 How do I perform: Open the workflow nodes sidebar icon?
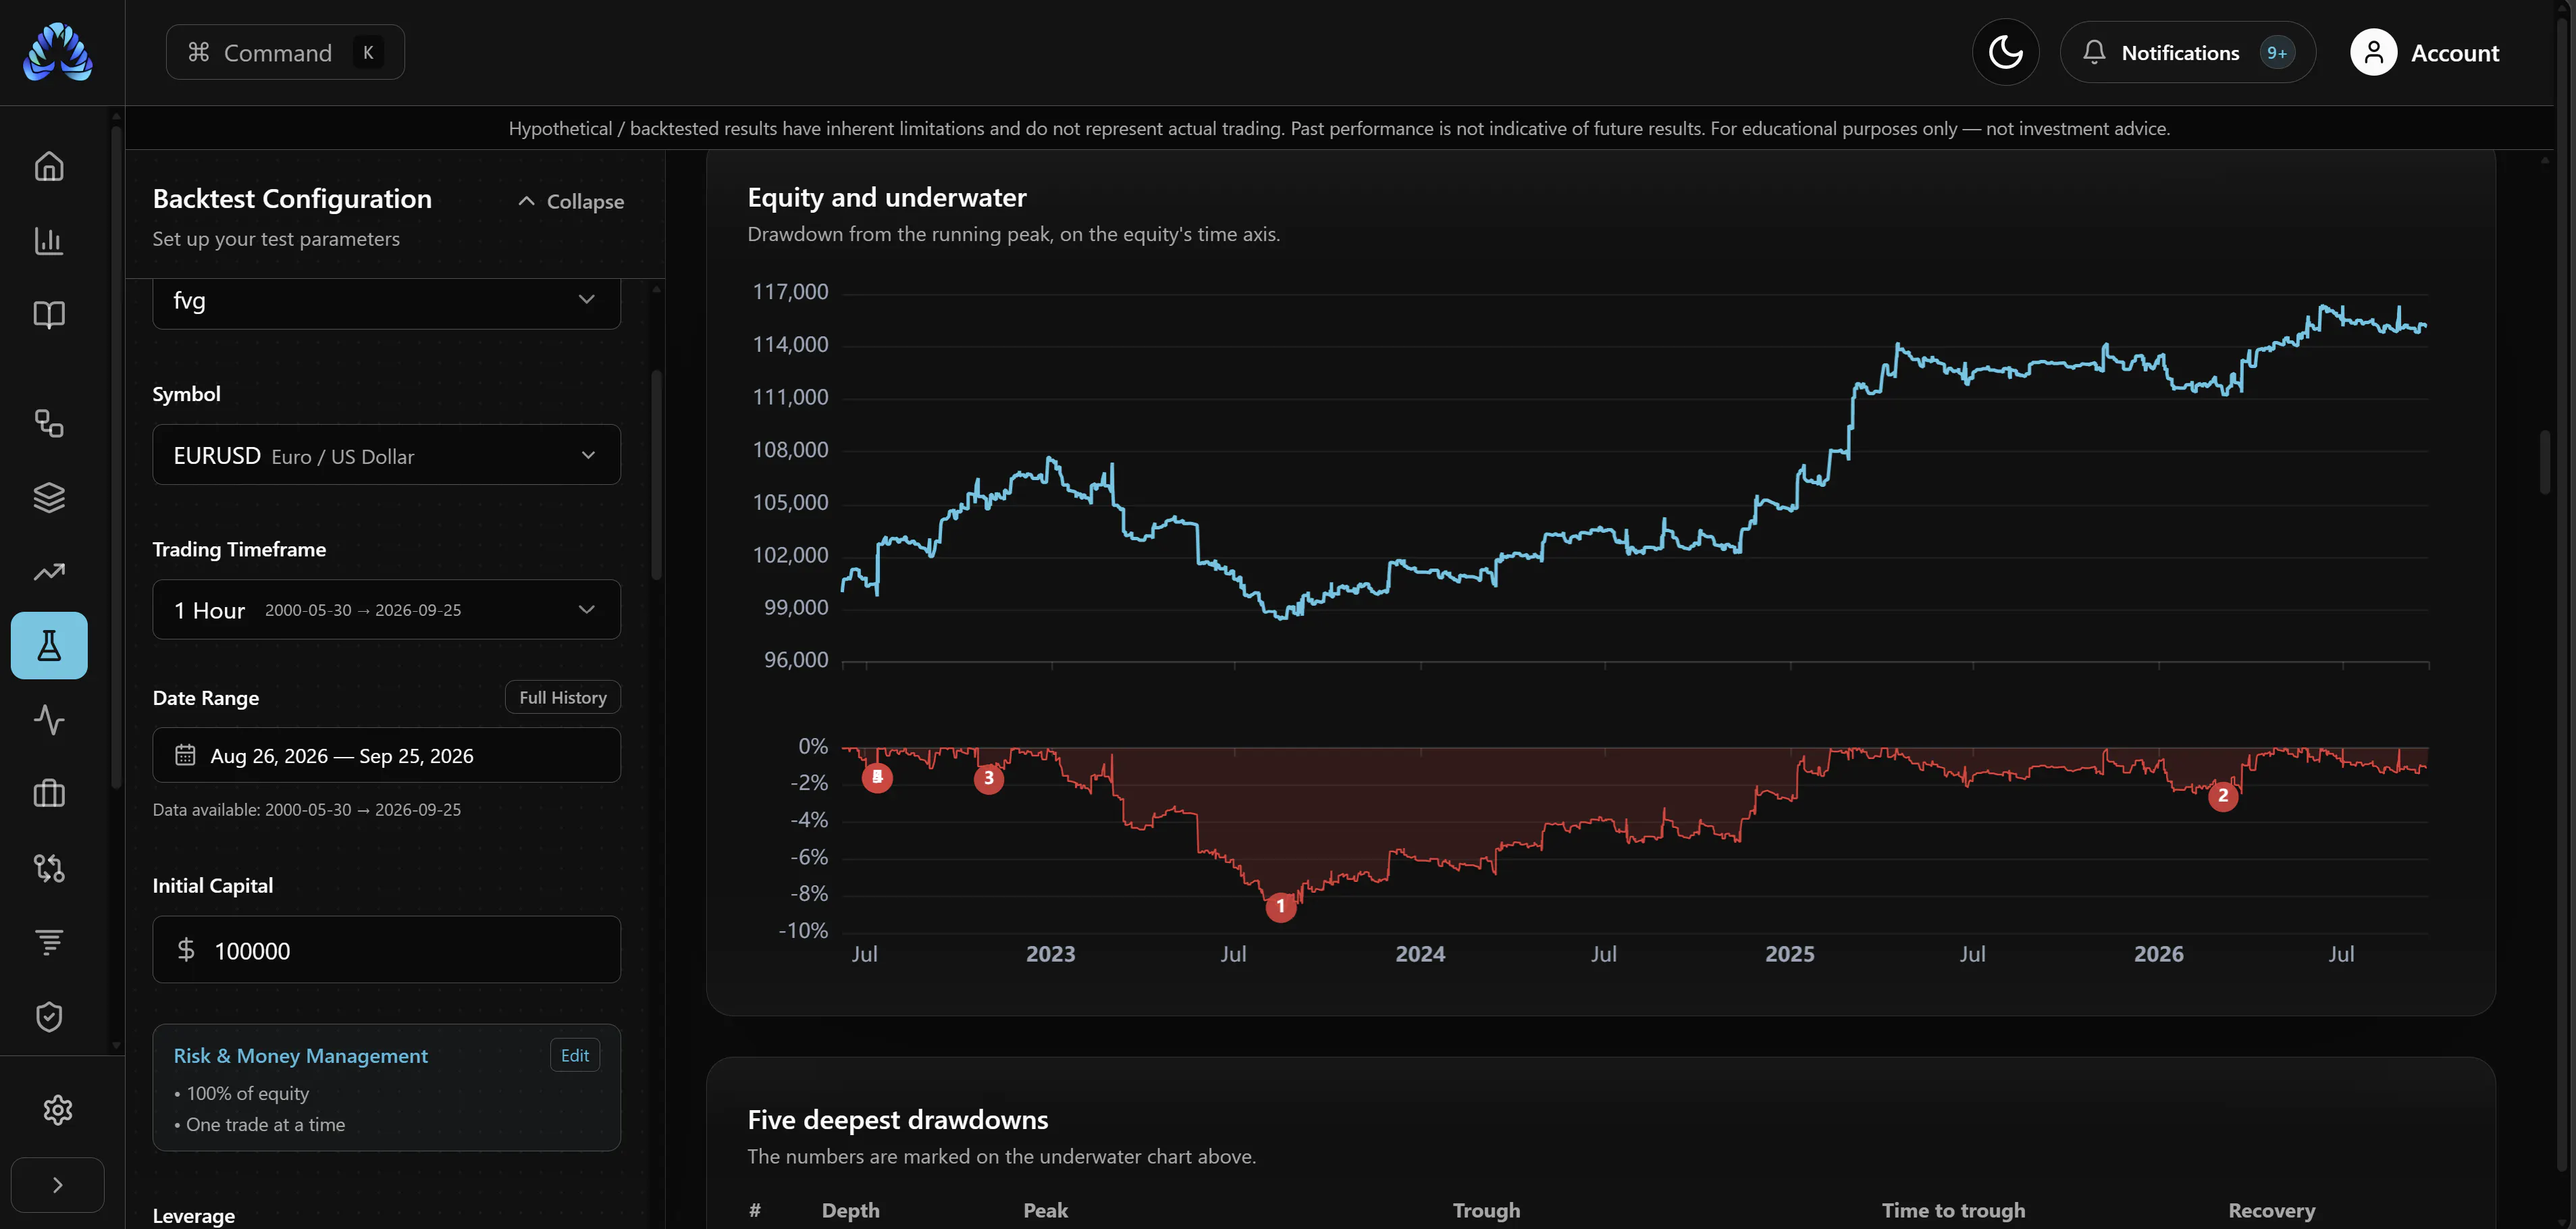pos(49,423)
